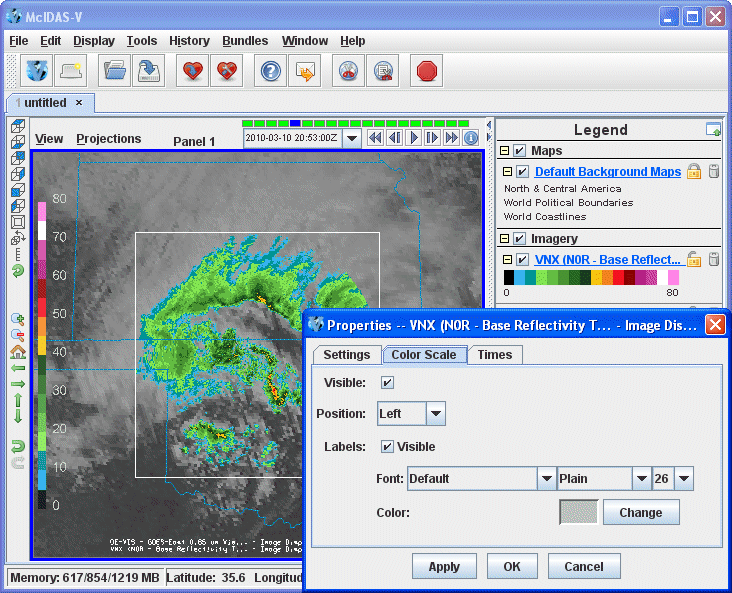Open the Data Explorer globe icon
The image size is (732, 593).
pyautogui.click(x=36, y=71)
